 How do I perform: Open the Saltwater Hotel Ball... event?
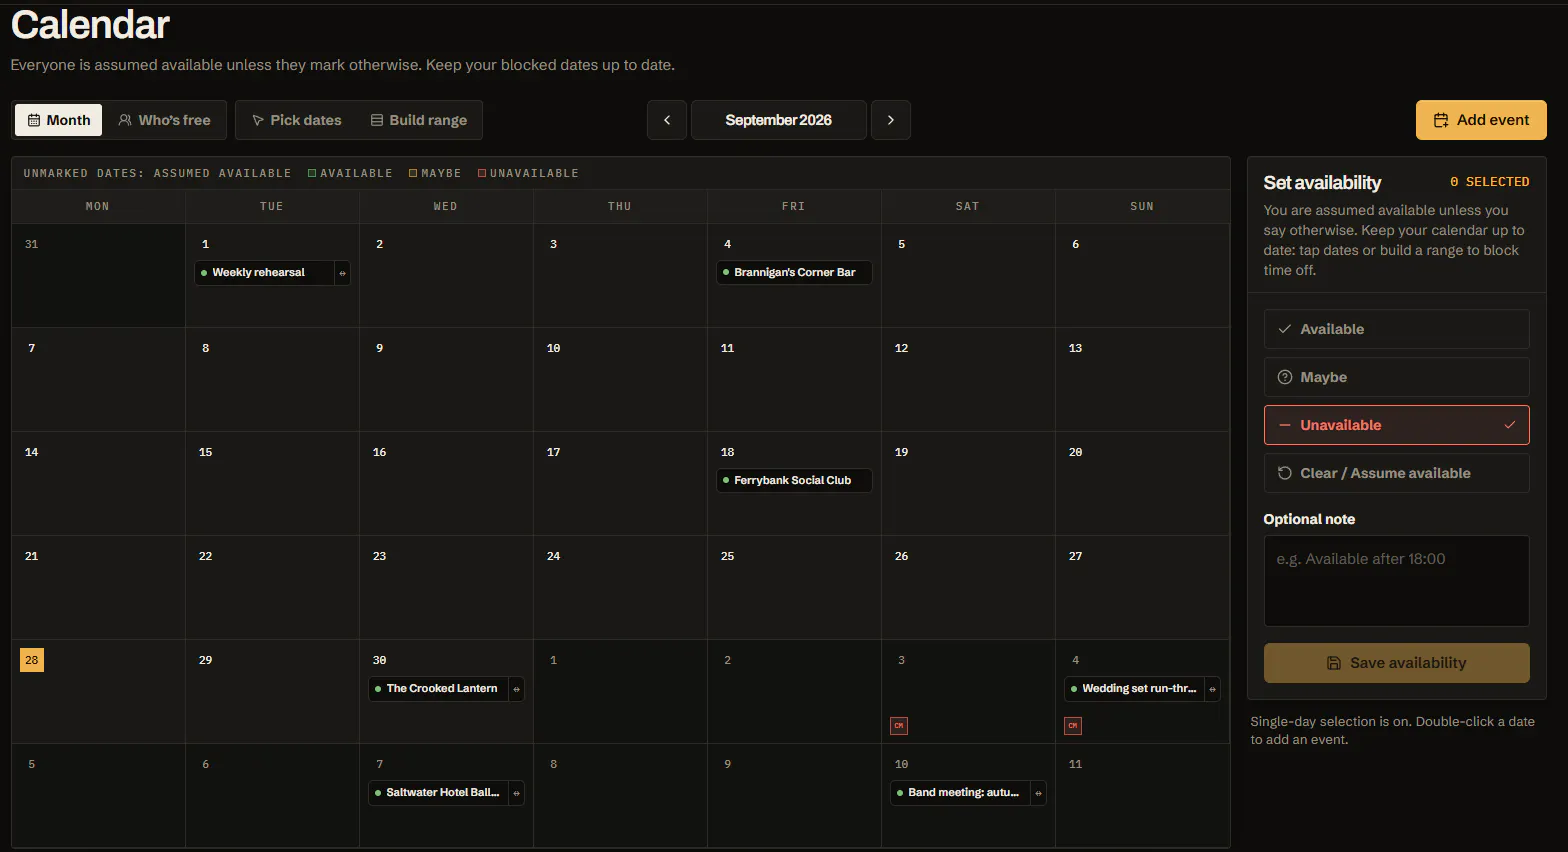point(438,793)
